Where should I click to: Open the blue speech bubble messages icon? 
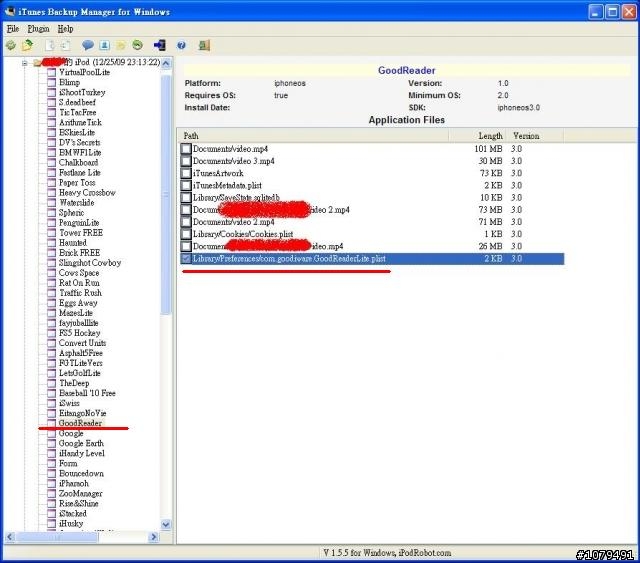pyautogui.click(x=88, y=45)
